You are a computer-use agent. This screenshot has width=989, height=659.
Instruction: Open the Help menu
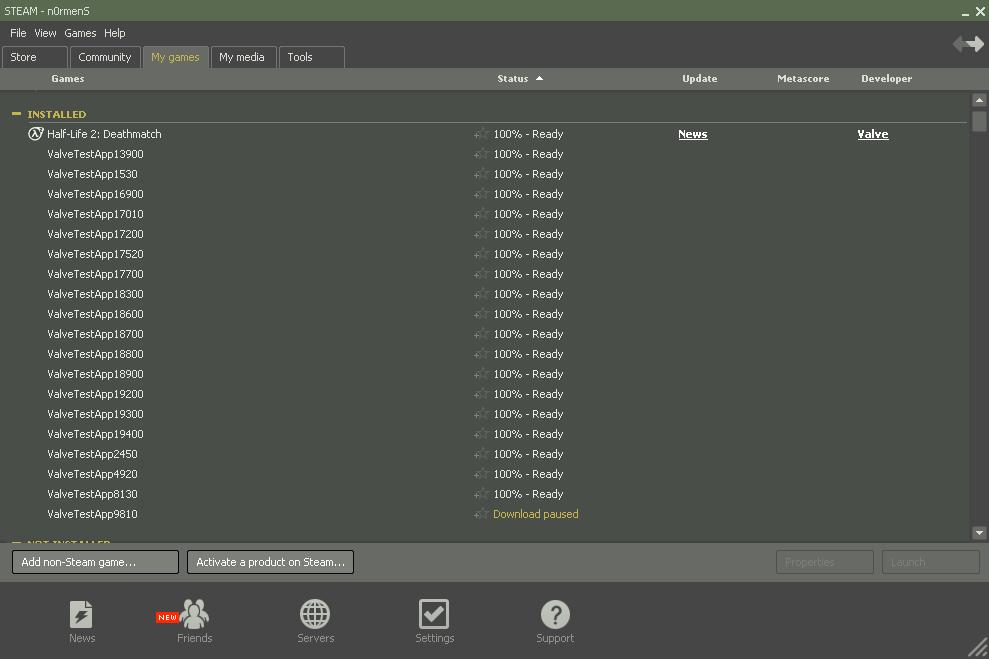(x=115, y=33)
